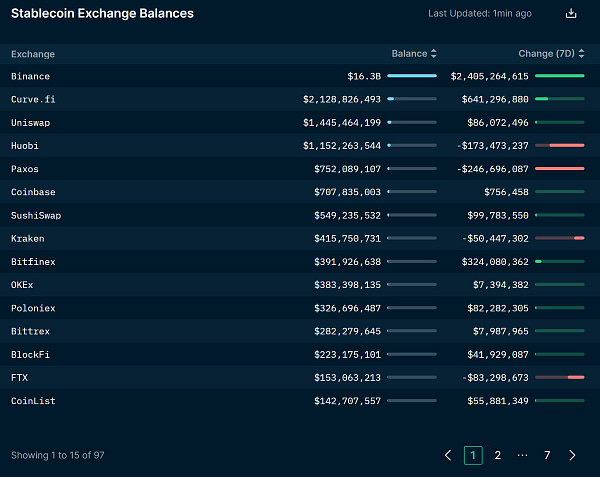The width and height of the screenshot is (600, 477).
Task: Click Huobi balance $1,152,263,544
Action: tap(342, 146)
